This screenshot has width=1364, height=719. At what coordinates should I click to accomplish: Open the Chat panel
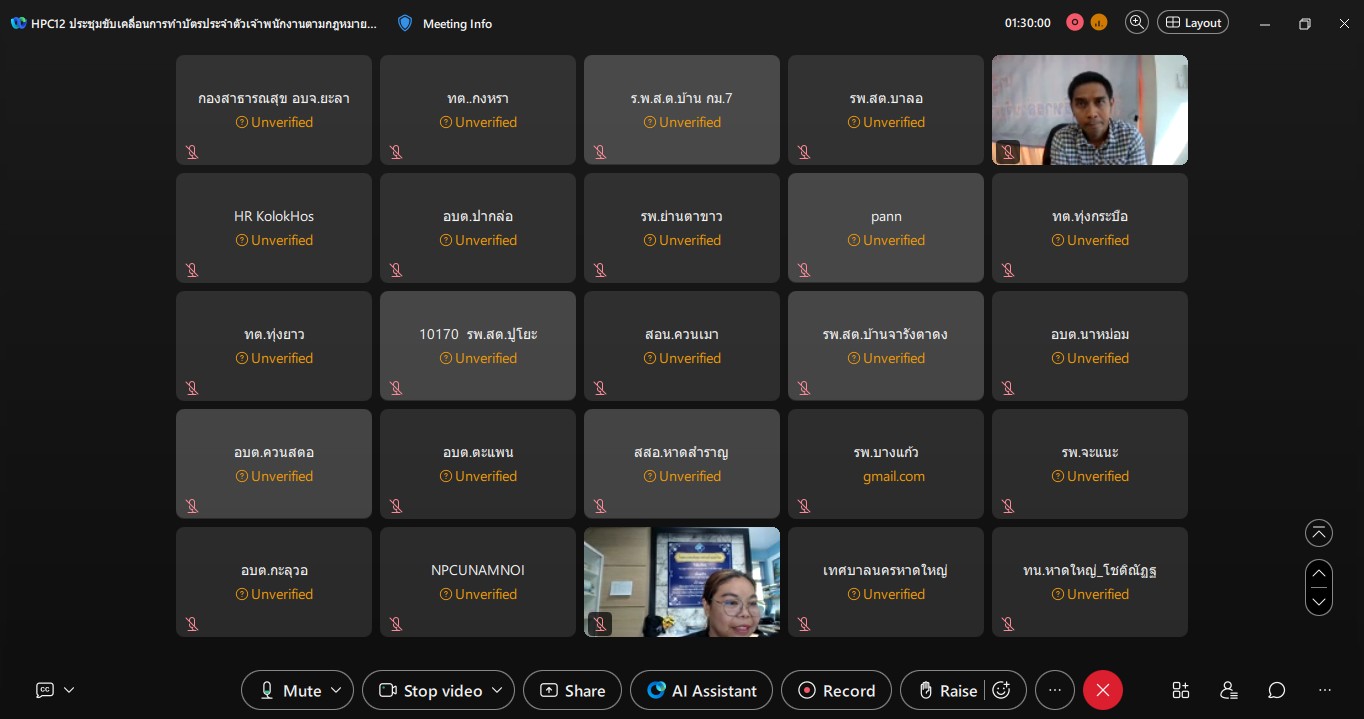(x=1277, y=690)
